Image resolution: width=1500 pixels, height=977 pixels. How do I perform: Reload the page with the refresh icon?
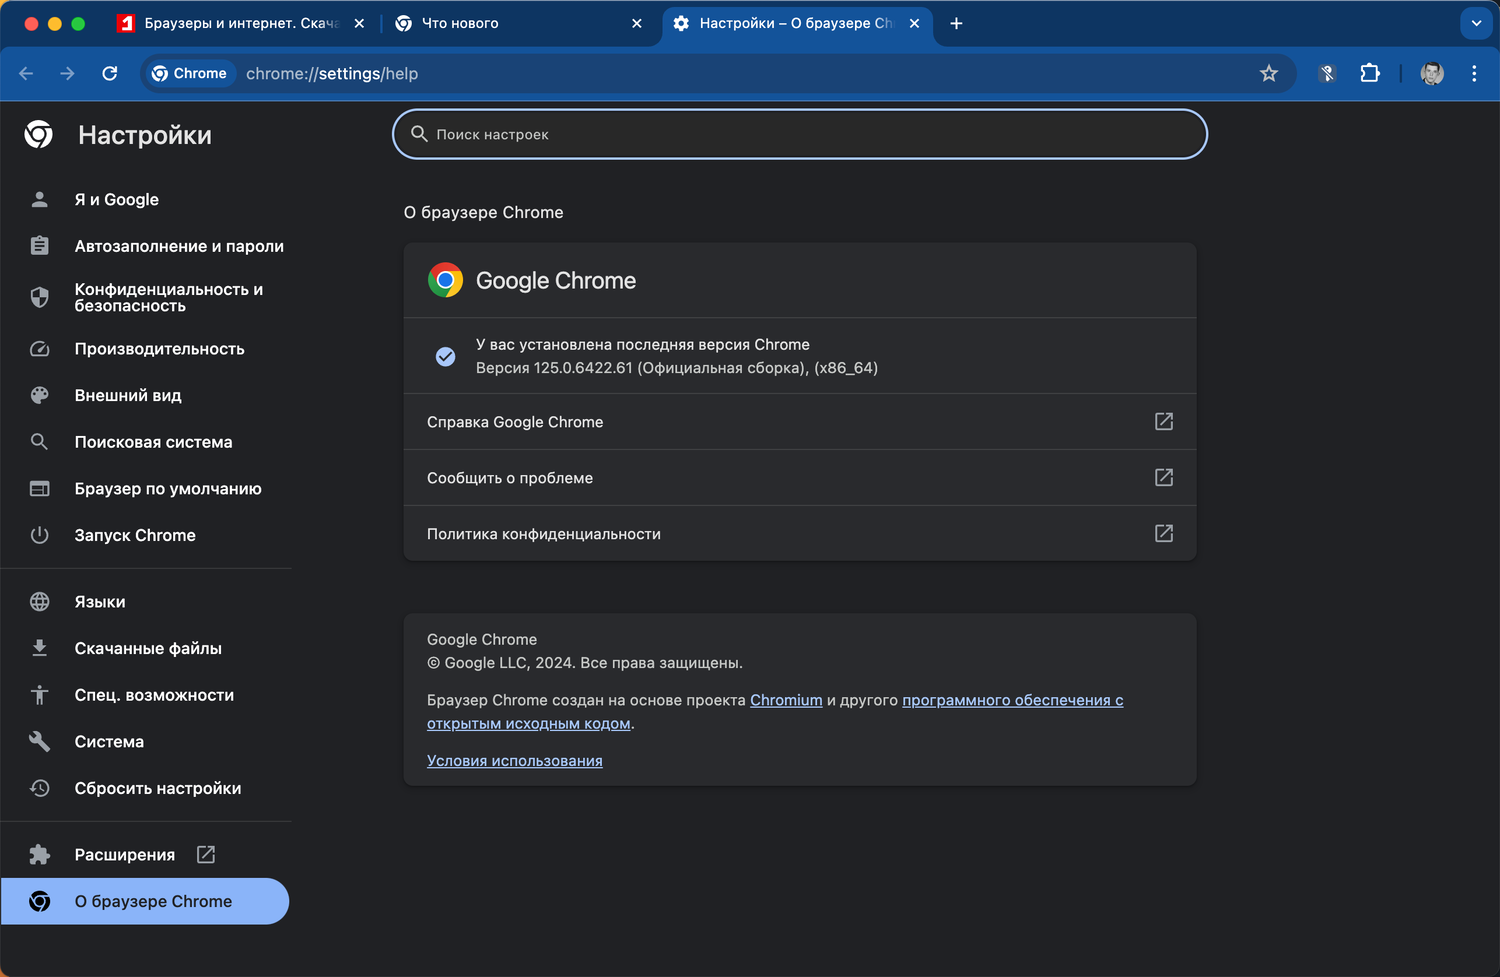[110, 73]
